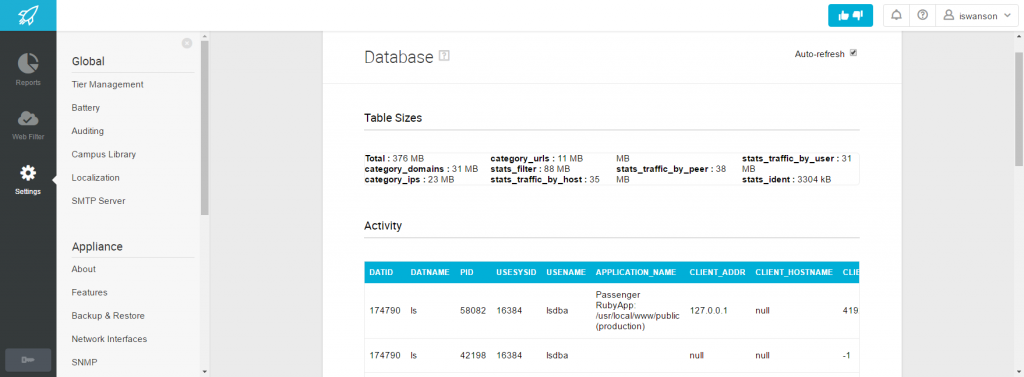1024x377 pixels.
Task: Toggle the Auto-refresh checkbox
Action: click(x=853, y=53)
